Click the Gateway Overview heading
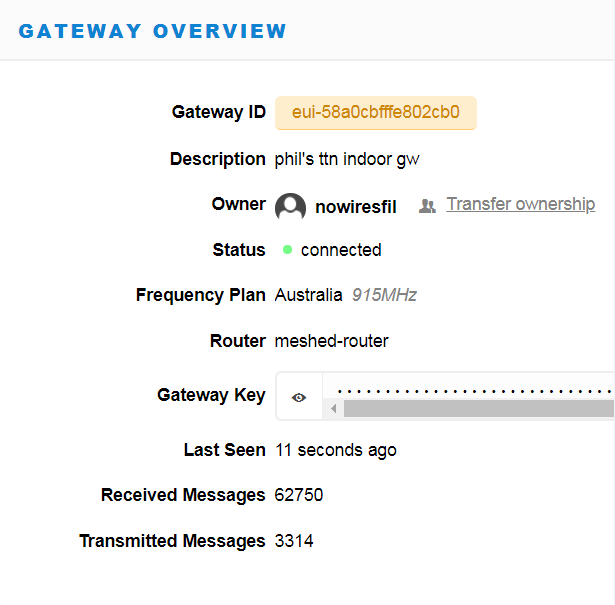The height and width of the screenshot is (605, 615). pos(153,31)
